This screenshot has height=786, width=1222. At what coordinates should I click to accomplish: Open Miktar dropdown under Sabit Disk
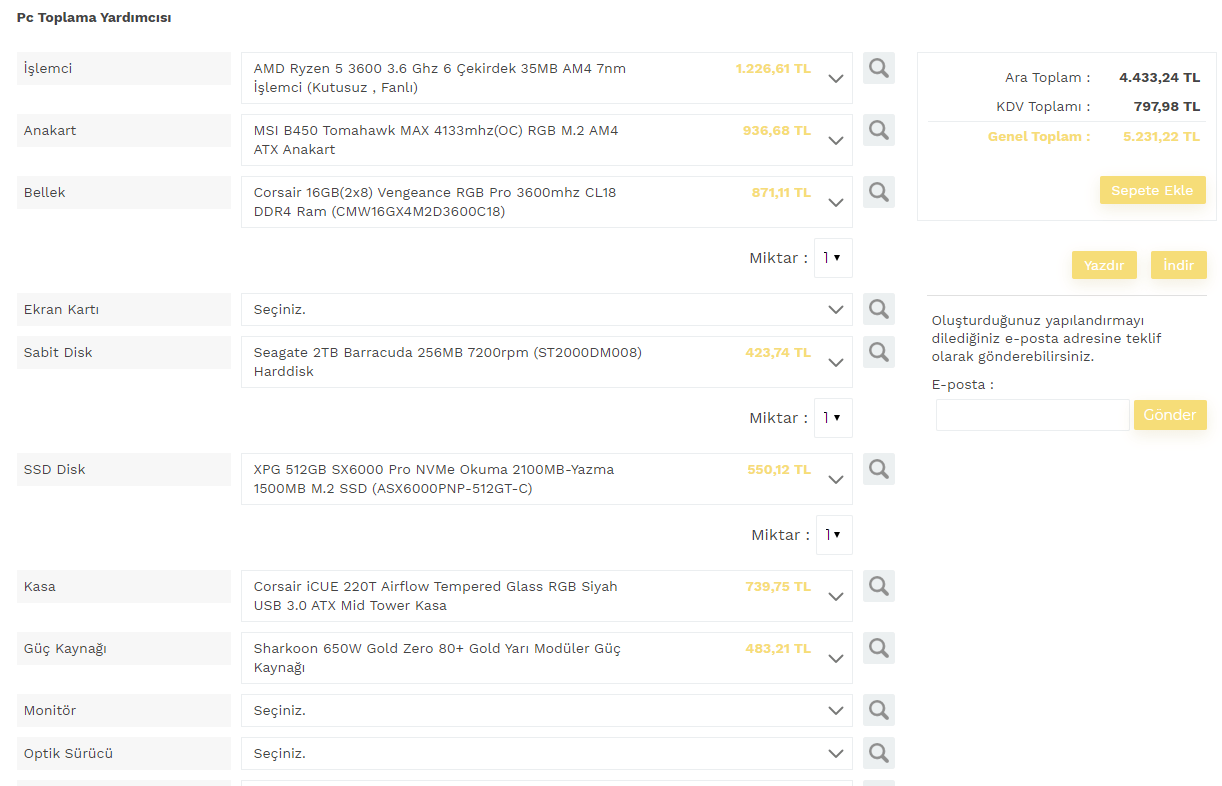pos(832,418)
